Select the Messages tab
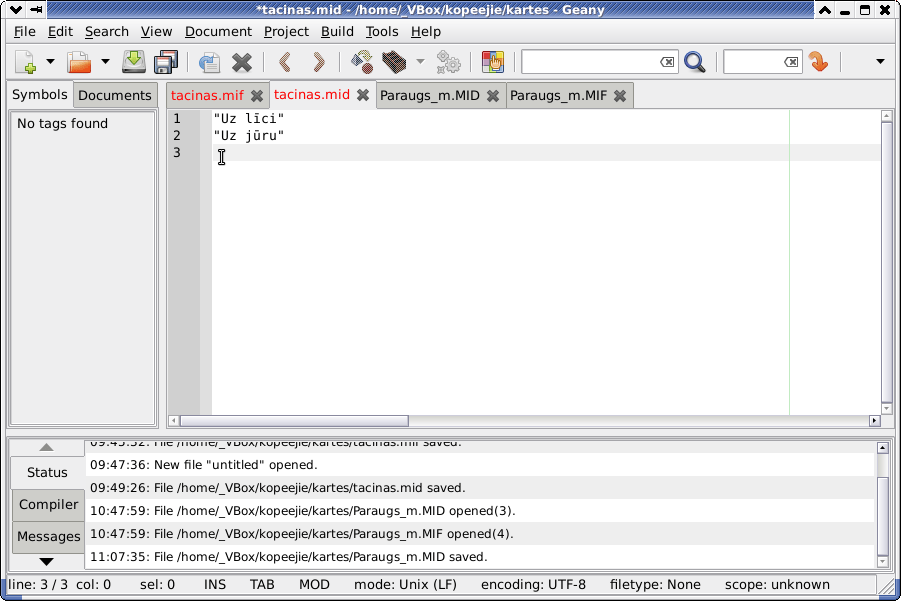901x601 pixels. coord(48,537)
